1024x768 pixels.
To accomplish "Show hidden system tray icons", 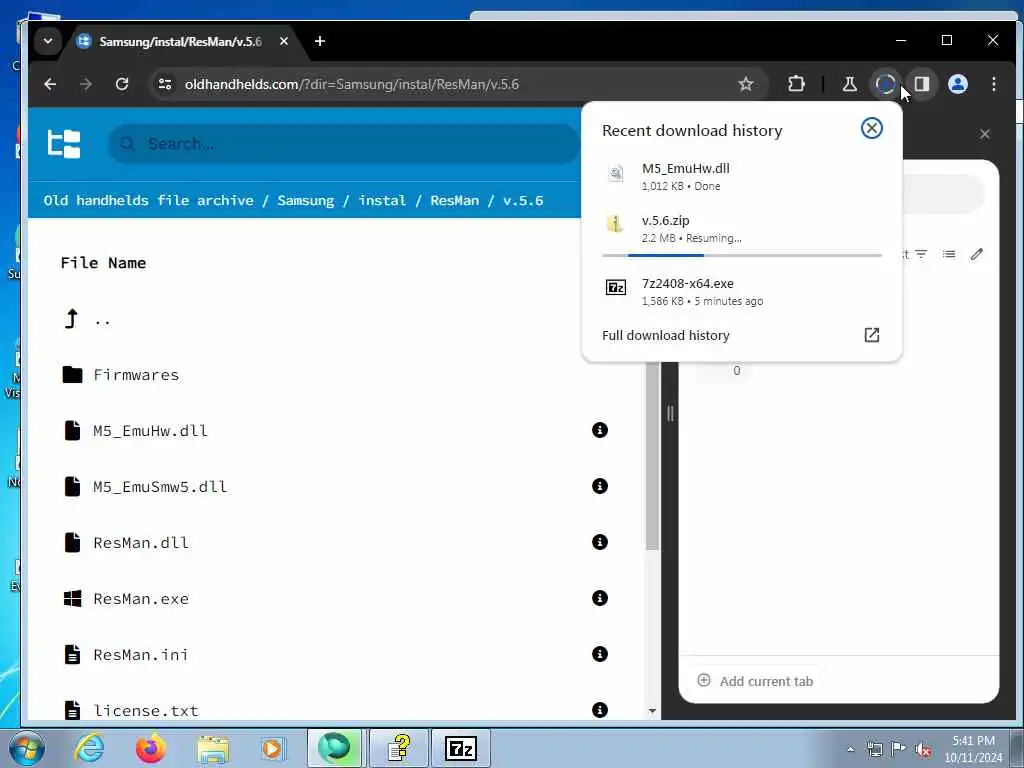I will click(850, 749).
